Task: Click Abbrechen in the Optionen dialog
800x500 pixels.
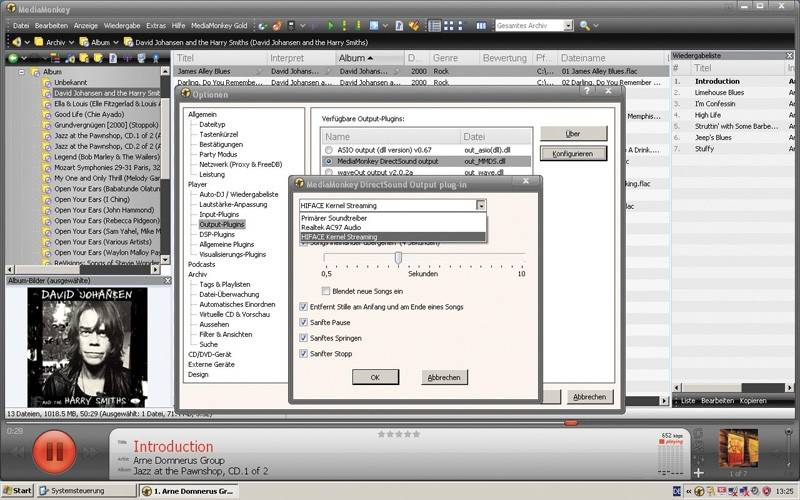Action: [x=589, y=396]
